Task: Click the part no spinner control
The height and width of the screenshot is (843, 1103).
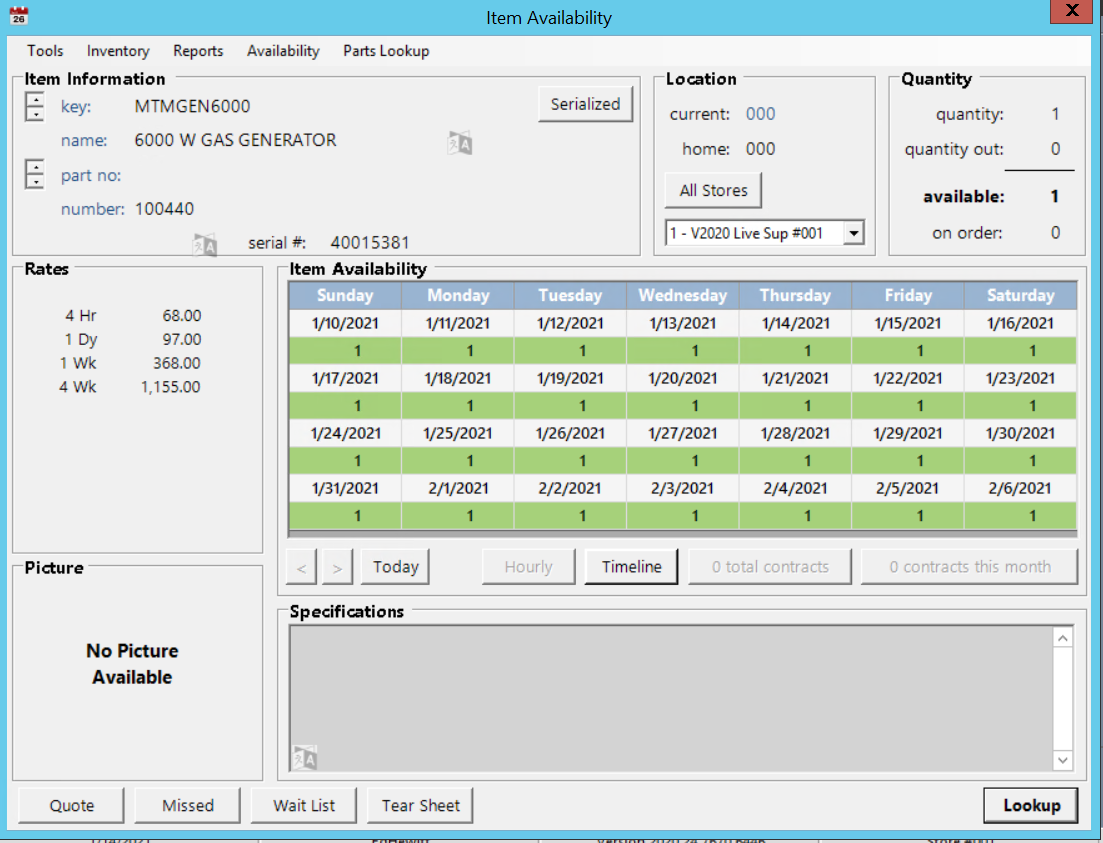Action: coord(35,174)
